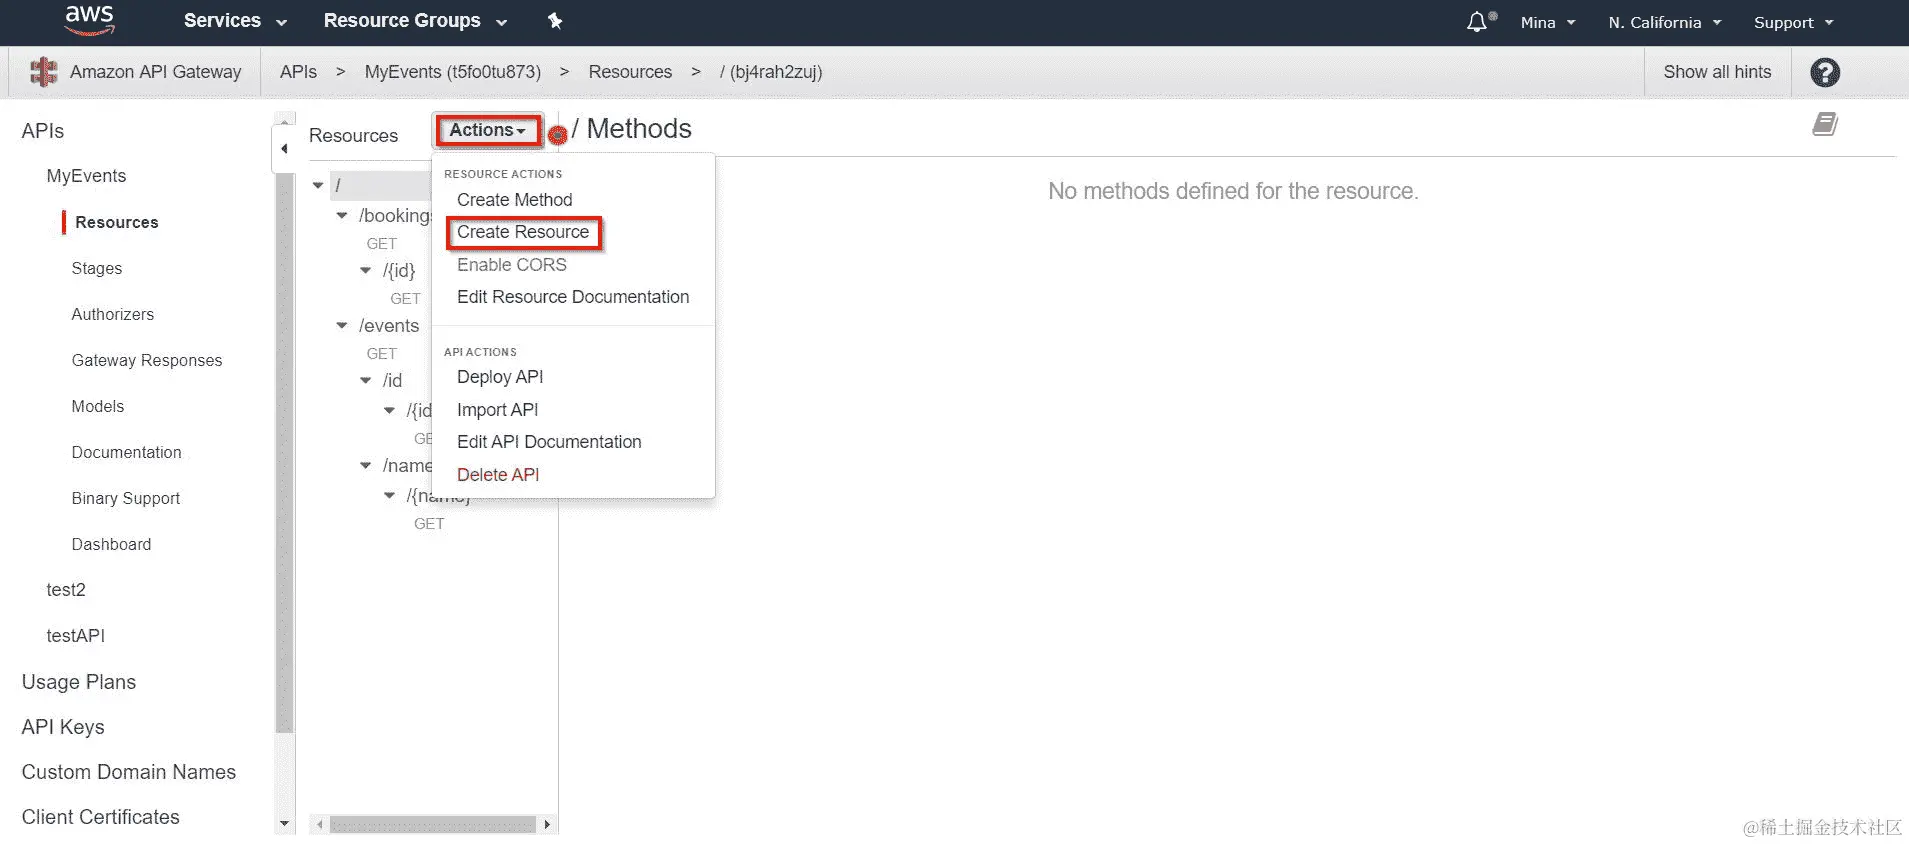Select Delete API
The width and height of the screenshot is (1909, 844).
click(498, 475)
